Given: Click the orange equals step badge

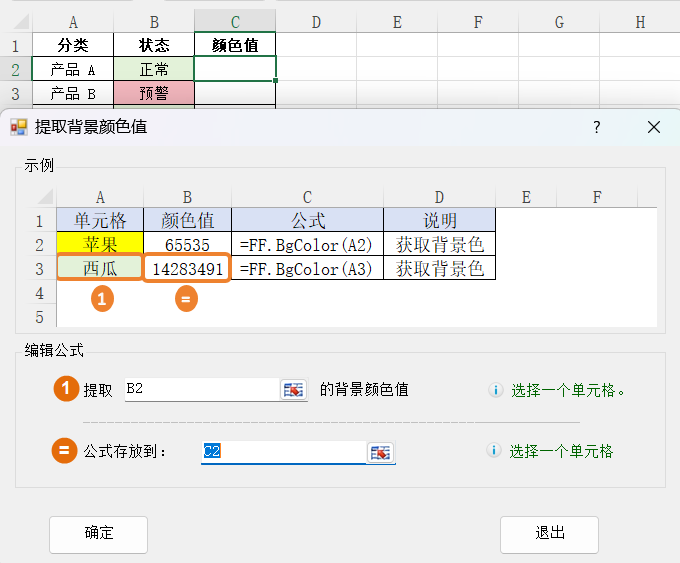Looking at the screenshot, I should point(65,451).
